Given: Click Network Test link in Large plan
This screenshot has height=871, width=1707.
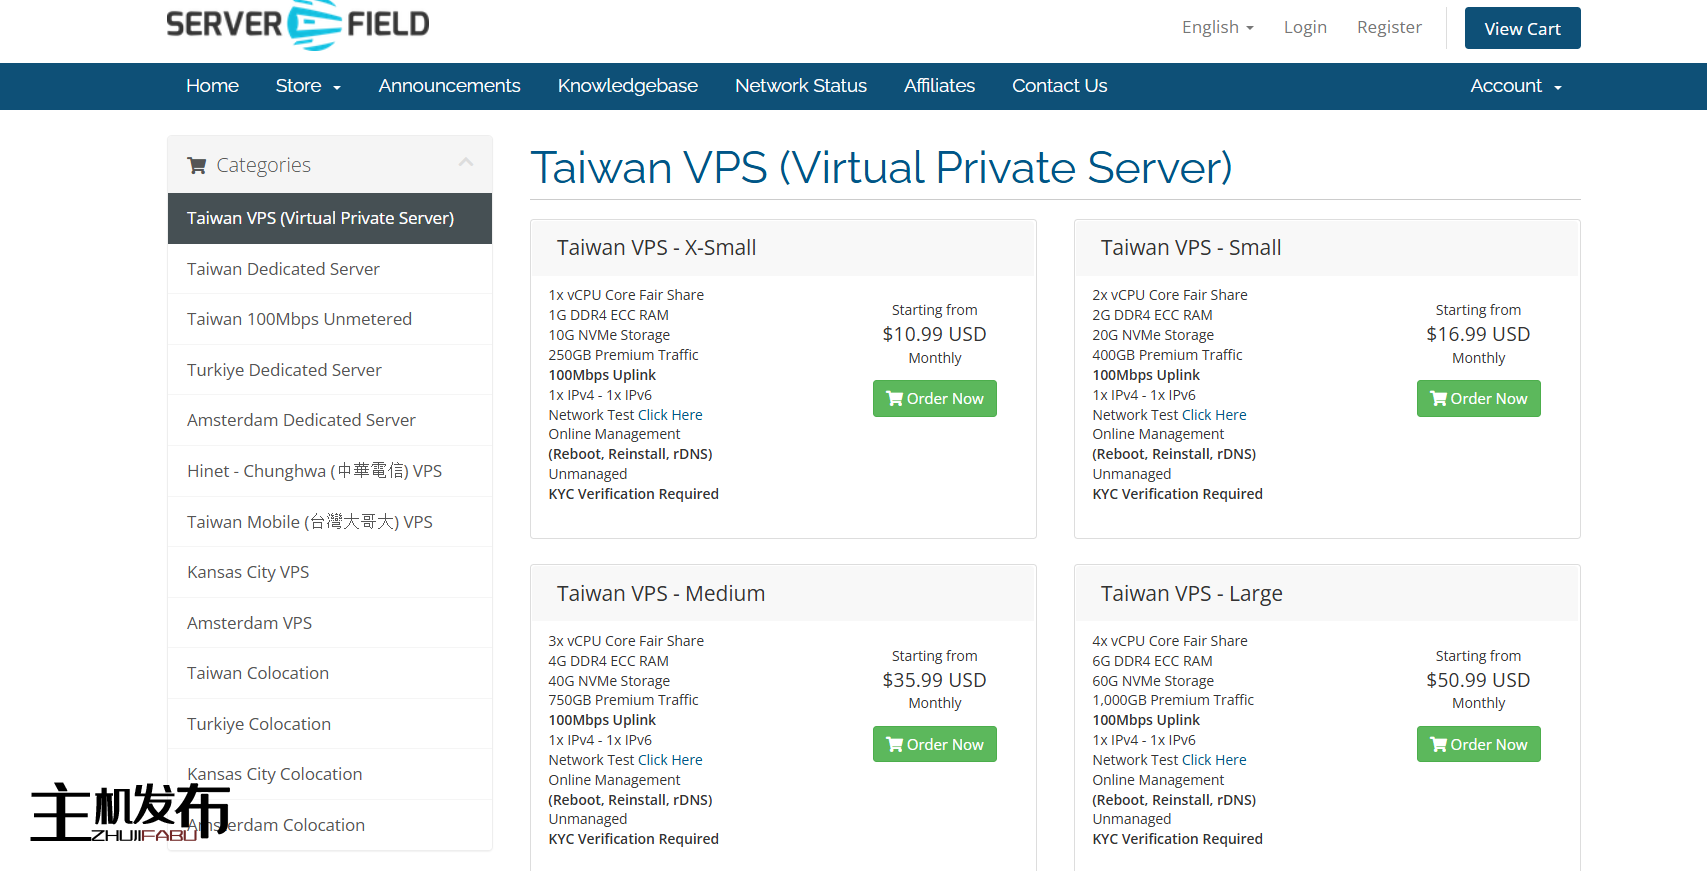Looking at the screenshot, I should [1214, 760].
